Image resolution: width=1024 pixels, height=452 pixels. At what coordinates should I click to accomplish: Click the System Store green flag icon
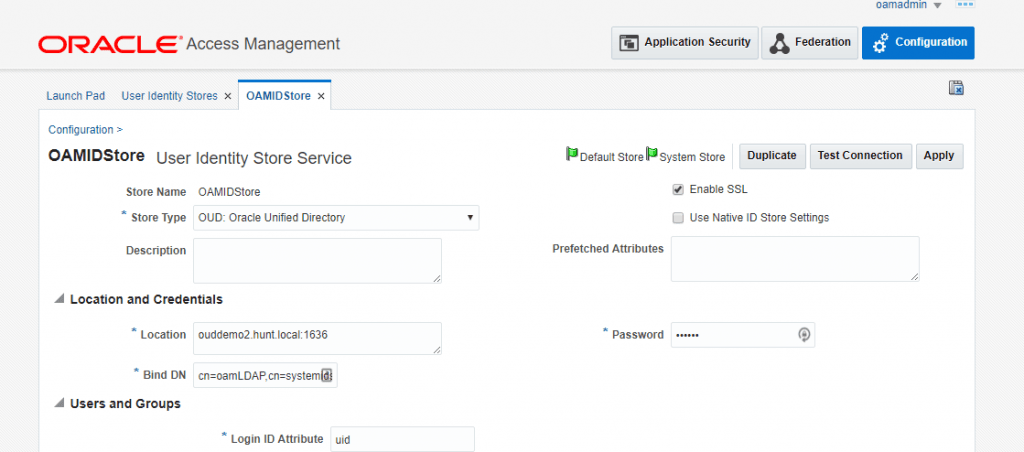click(x=652, y=155)
